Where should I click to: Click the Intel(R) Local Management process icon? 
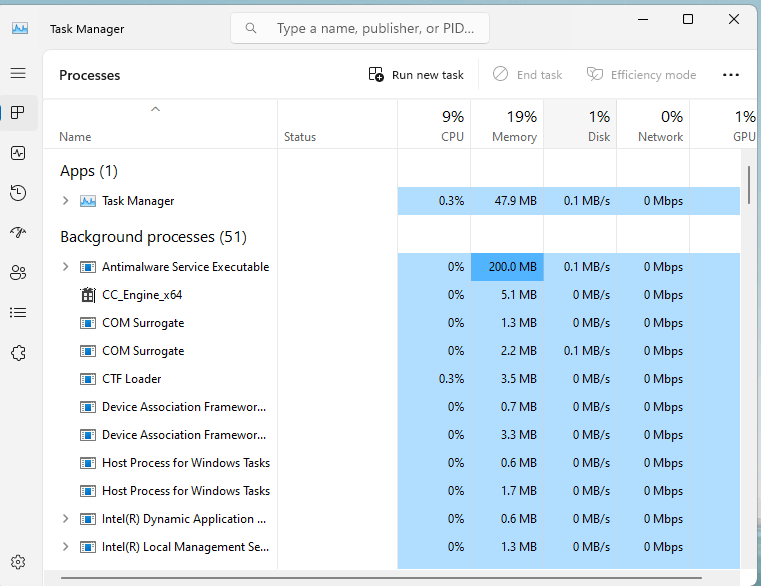pos(88,547)
